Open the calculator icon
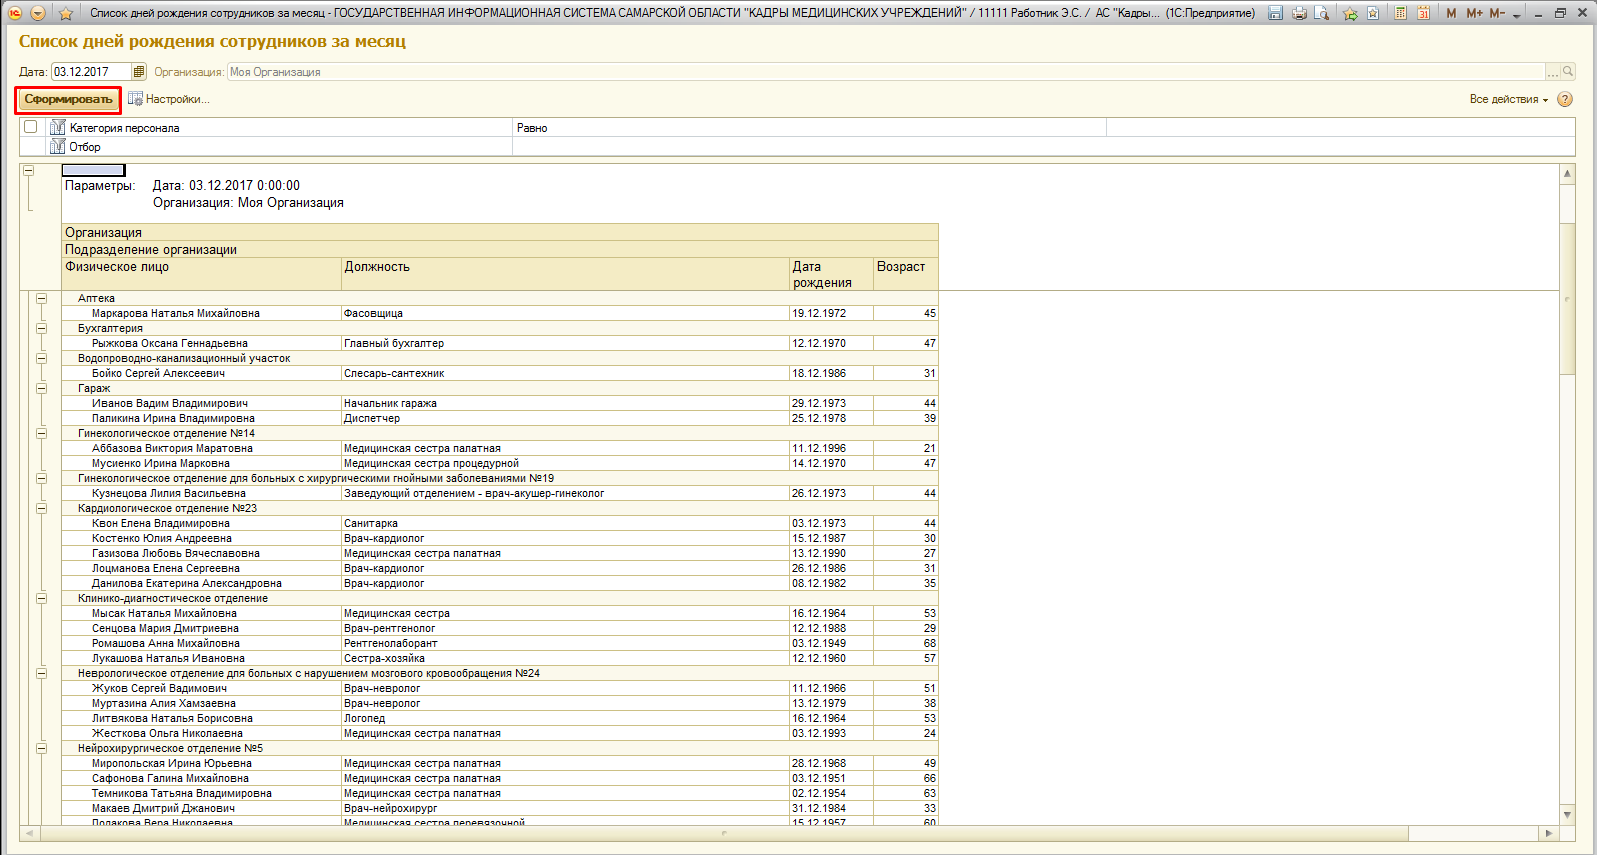The height and width of the screenshot is (855, 1597). coord(1401,13)
